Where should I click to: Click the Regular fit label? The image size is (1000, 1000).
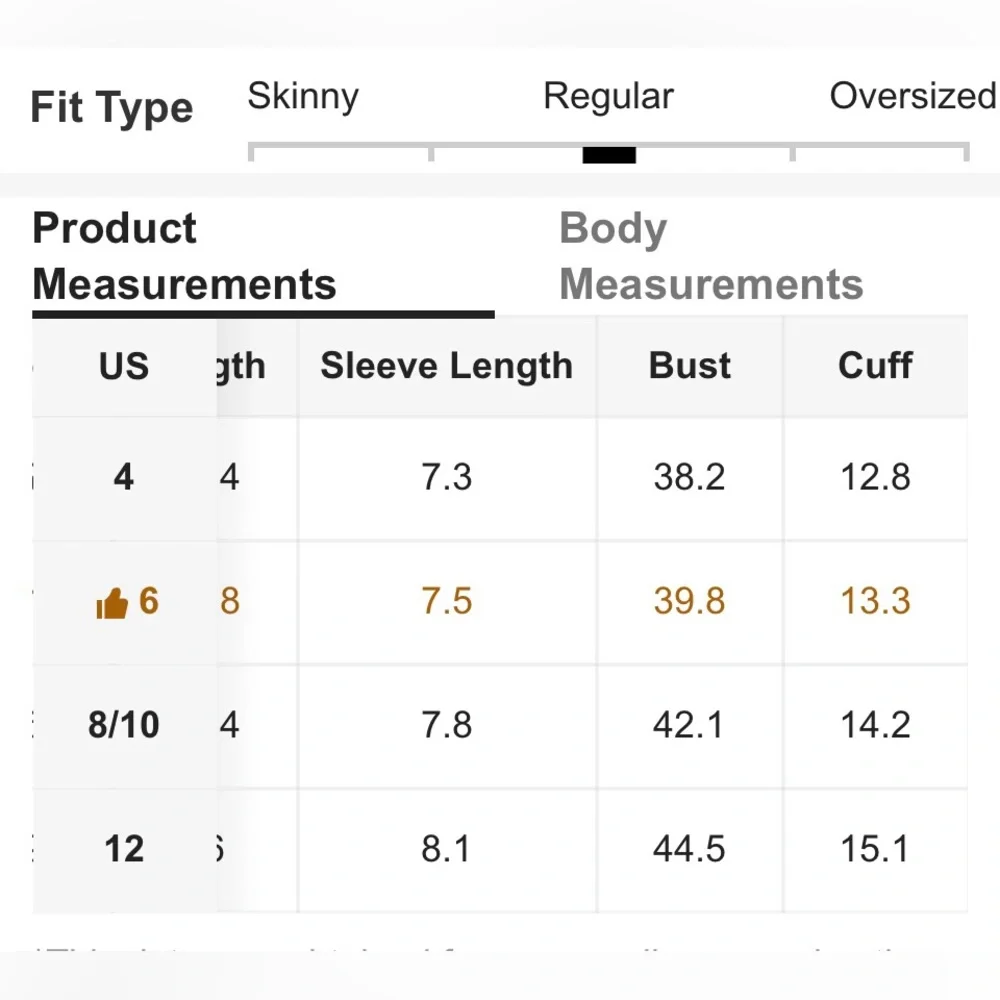(608, 96)
